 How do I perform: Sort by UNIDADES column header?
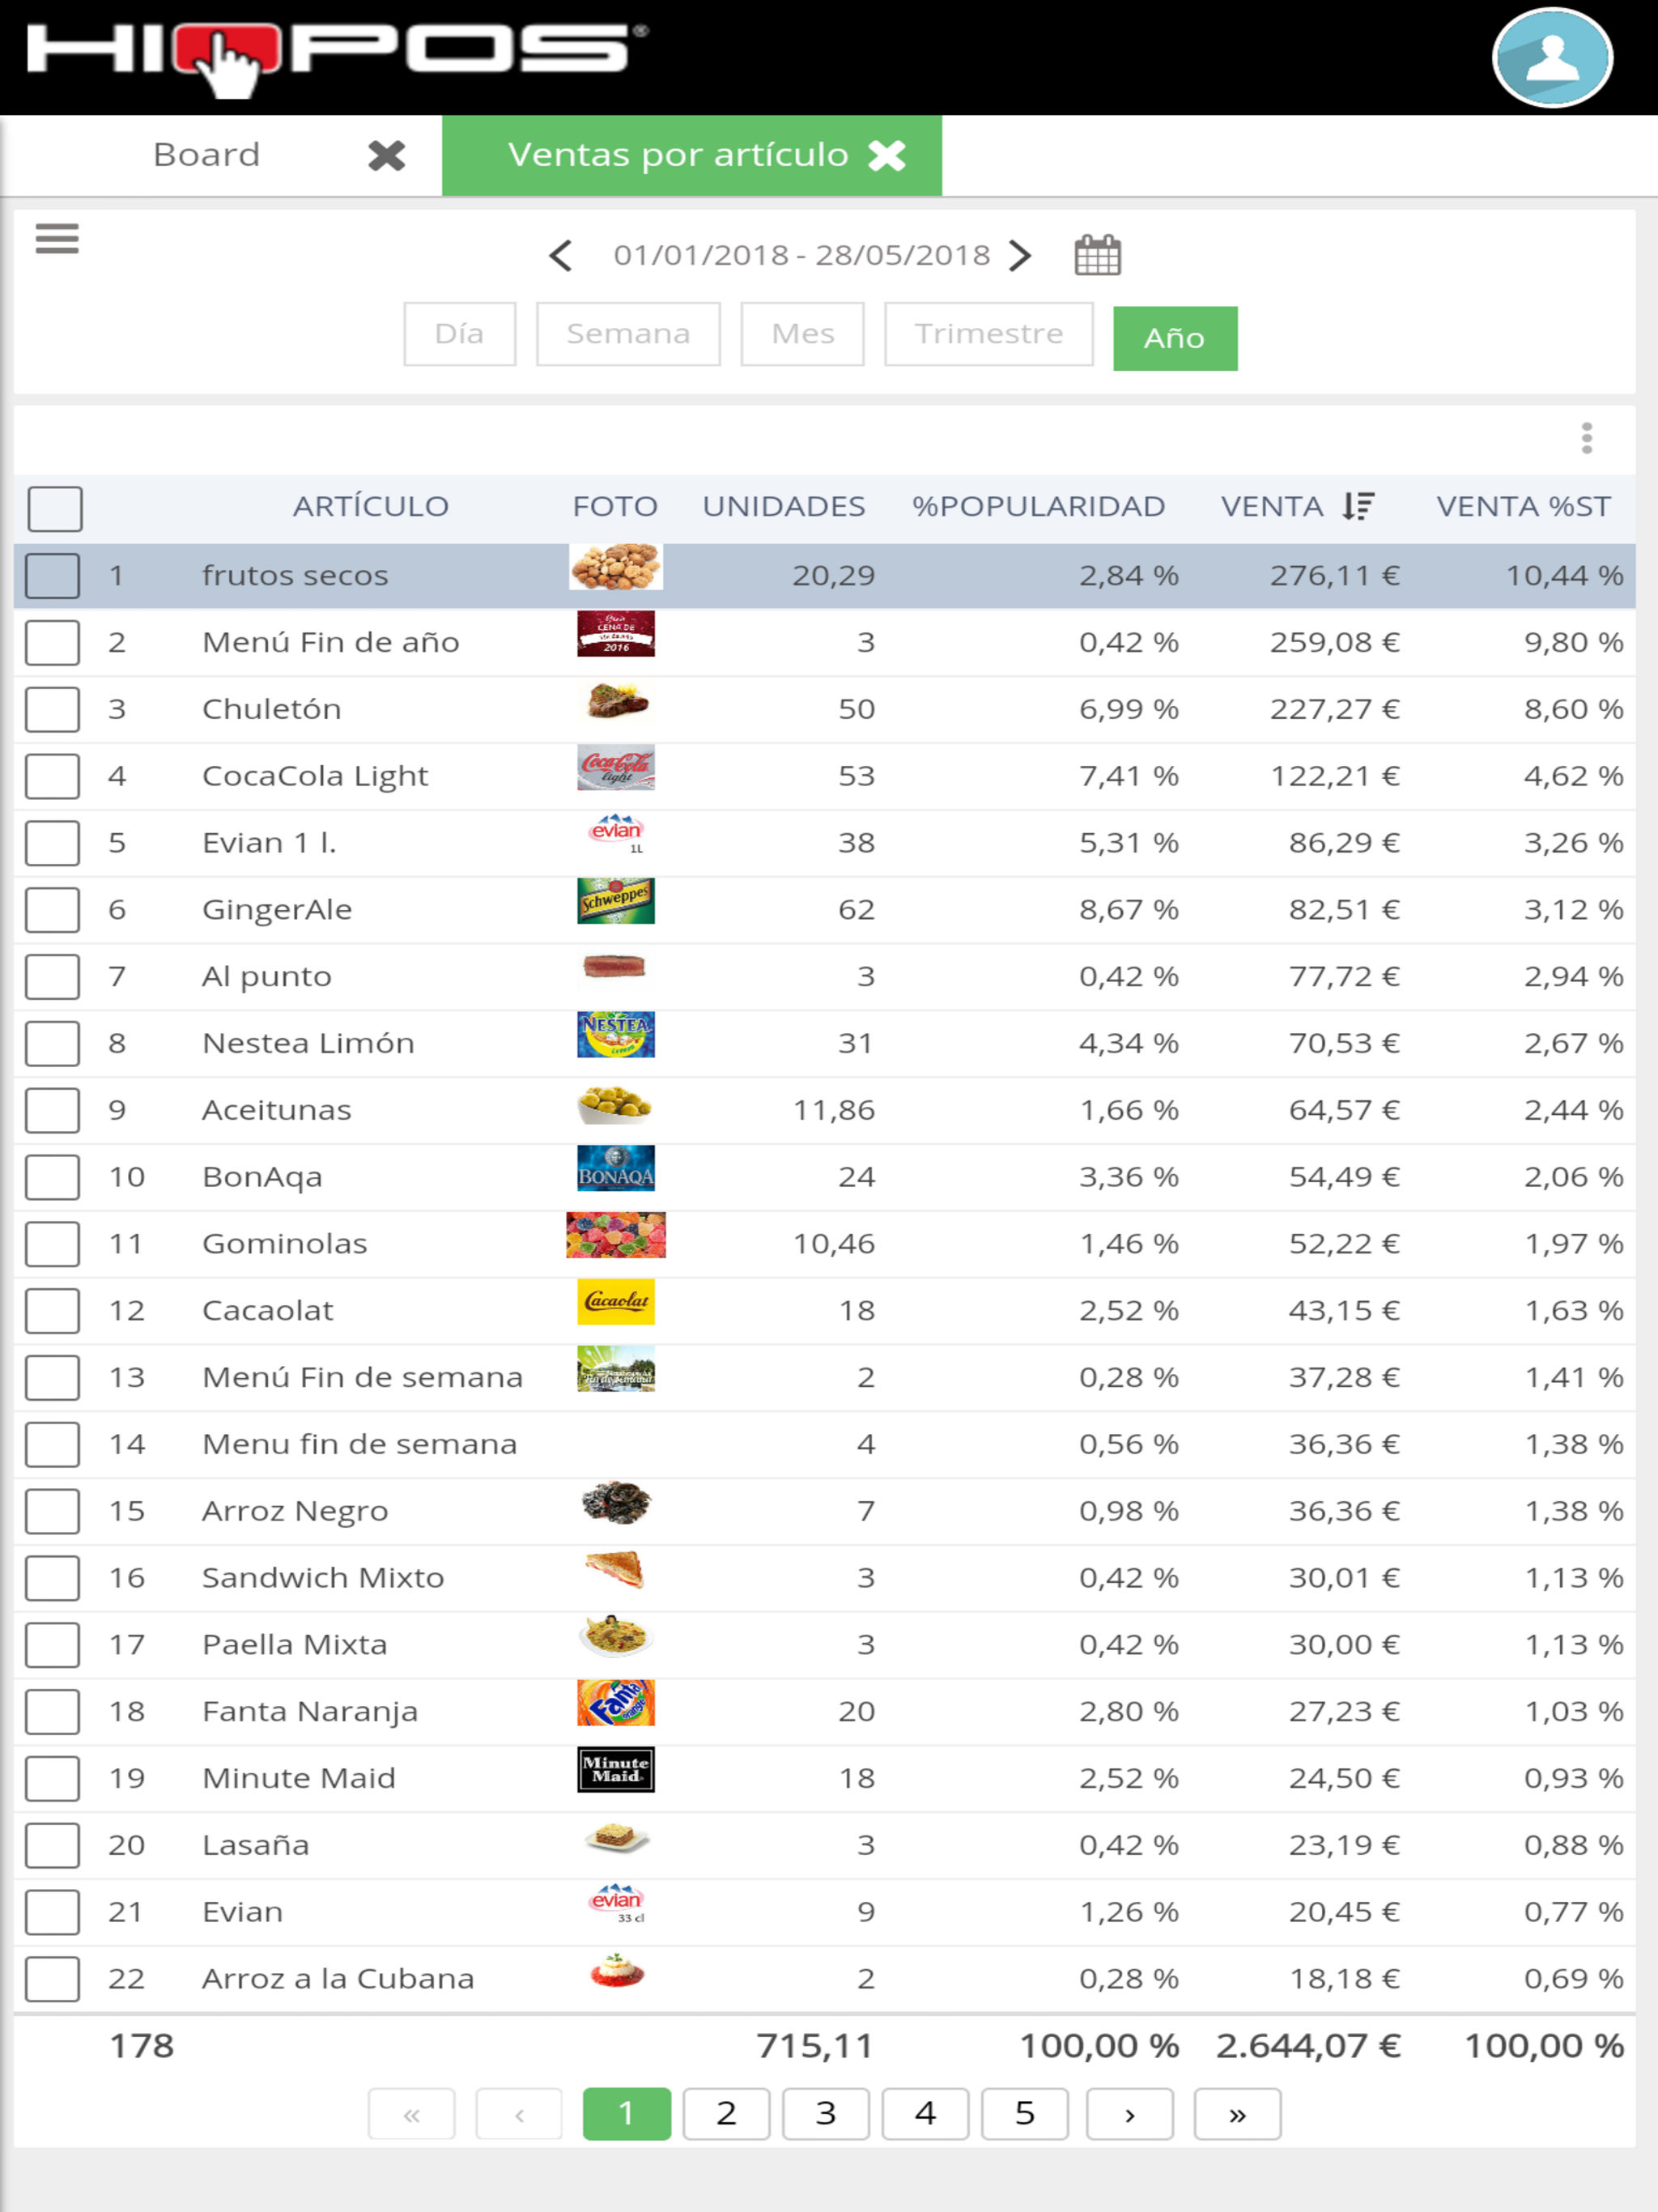(784, 506)
